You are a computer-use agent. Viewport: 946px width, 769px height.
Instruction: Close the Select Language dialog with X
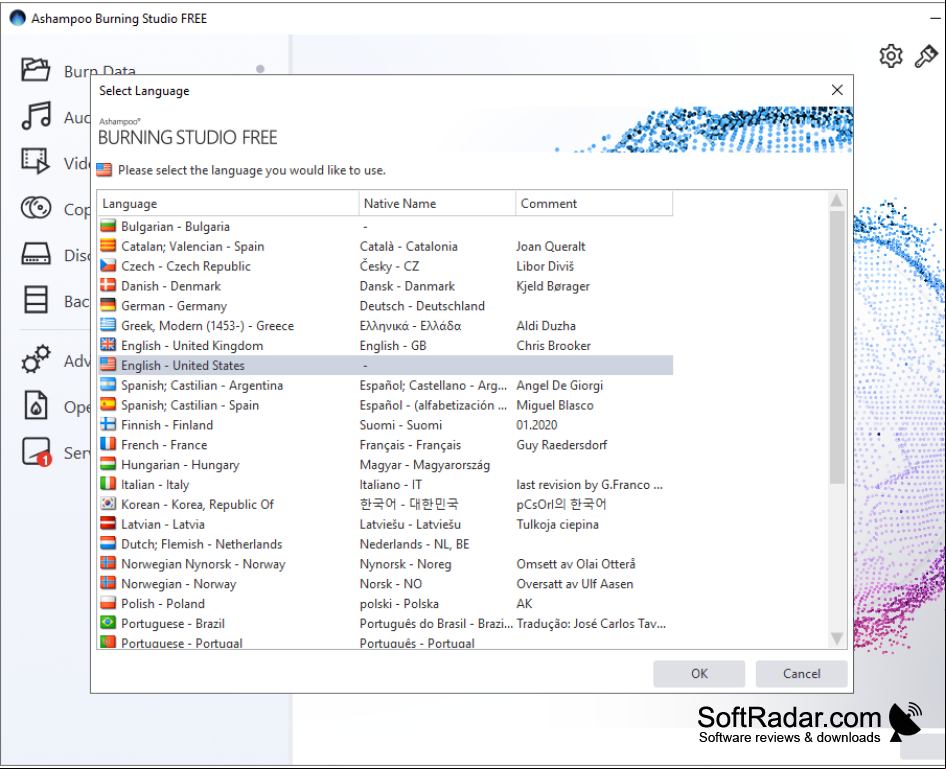tap(837, 90)
